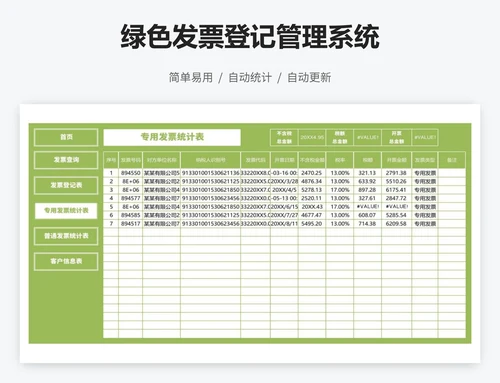Screen dimensions: 500x383
Task: Select invoice number cell 894517
Action: click(x=130, y=224)
